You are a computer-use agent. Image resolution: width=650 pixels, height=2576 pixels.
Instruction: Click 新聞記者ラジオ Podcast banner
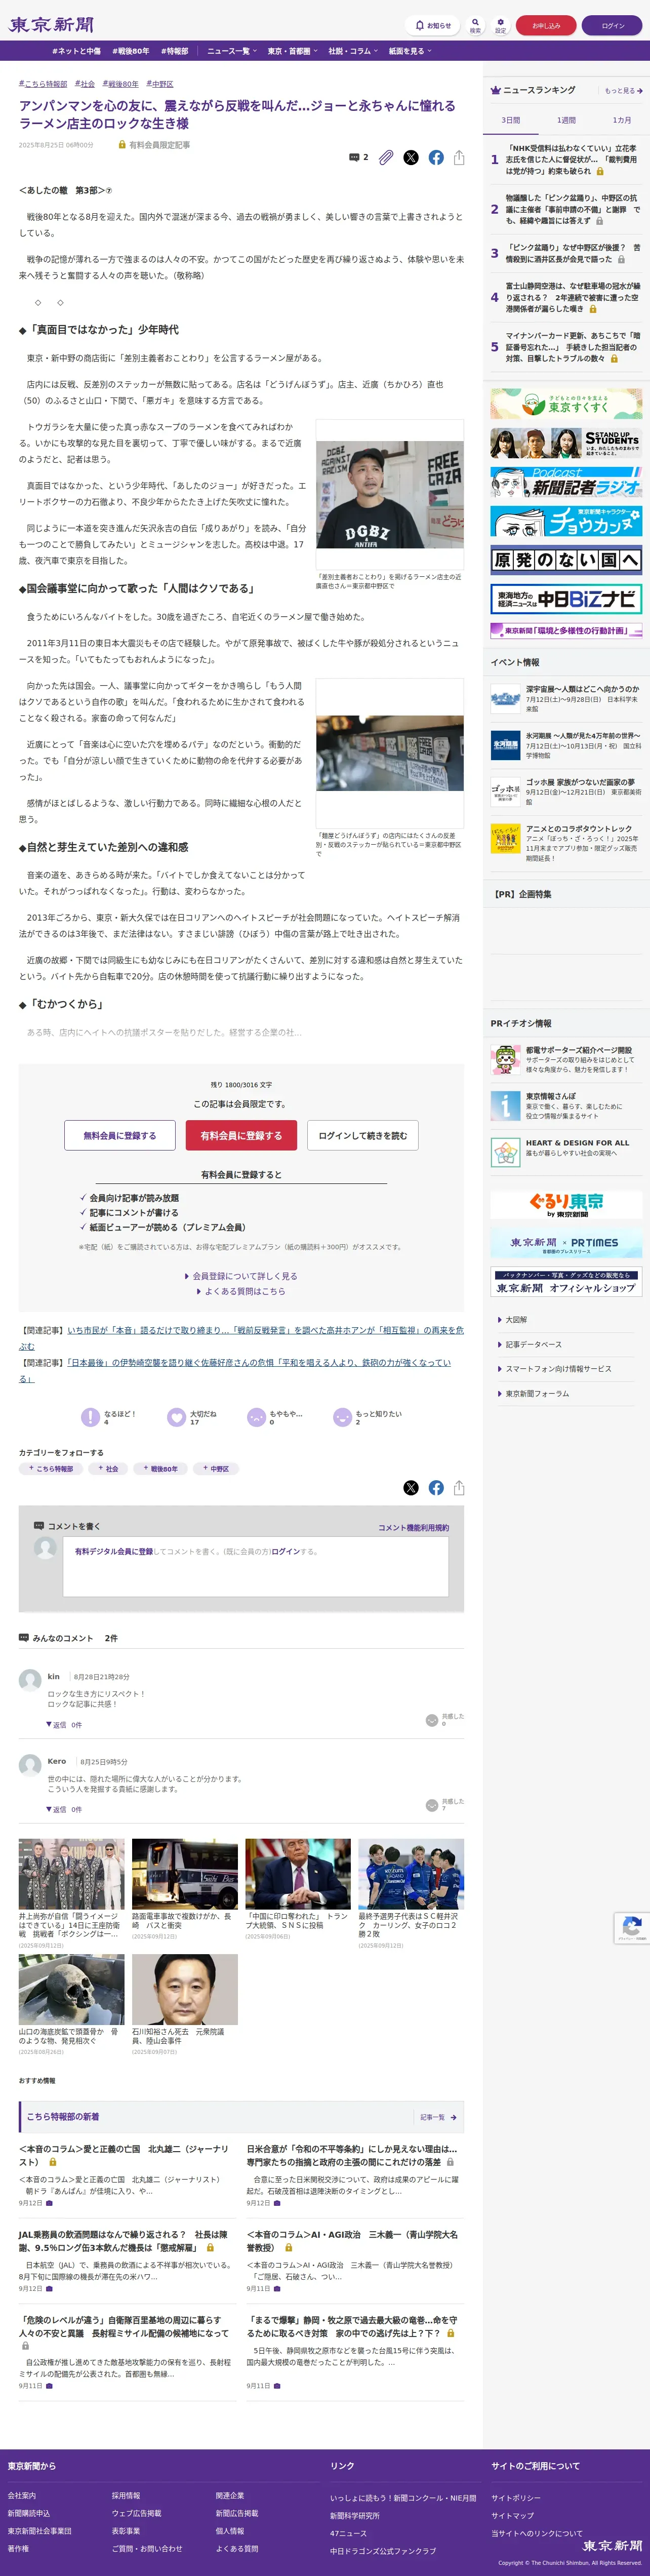click(x=566, y=482)
